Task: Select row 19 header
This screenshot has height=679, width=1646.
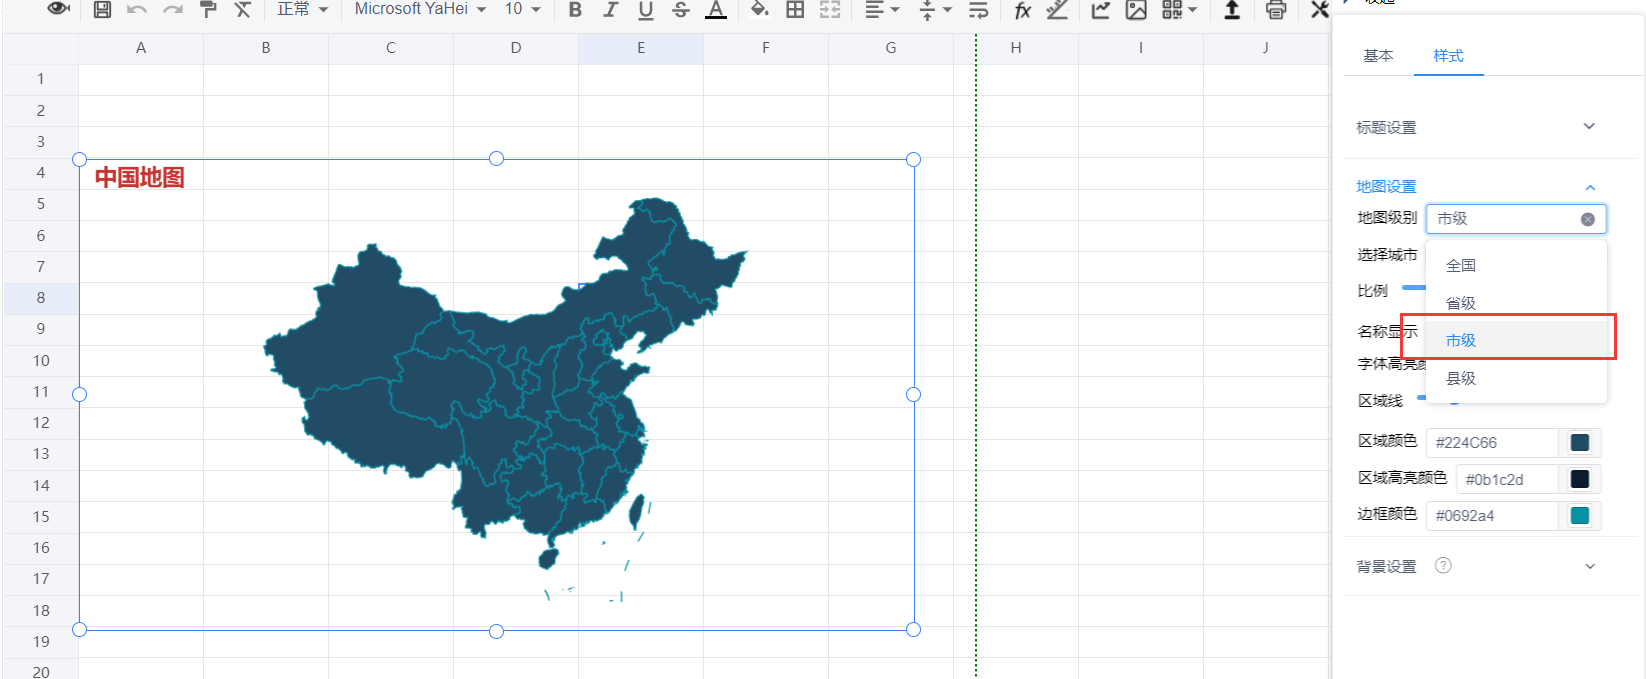Action: pyautogui.click(x=41, y=642)
